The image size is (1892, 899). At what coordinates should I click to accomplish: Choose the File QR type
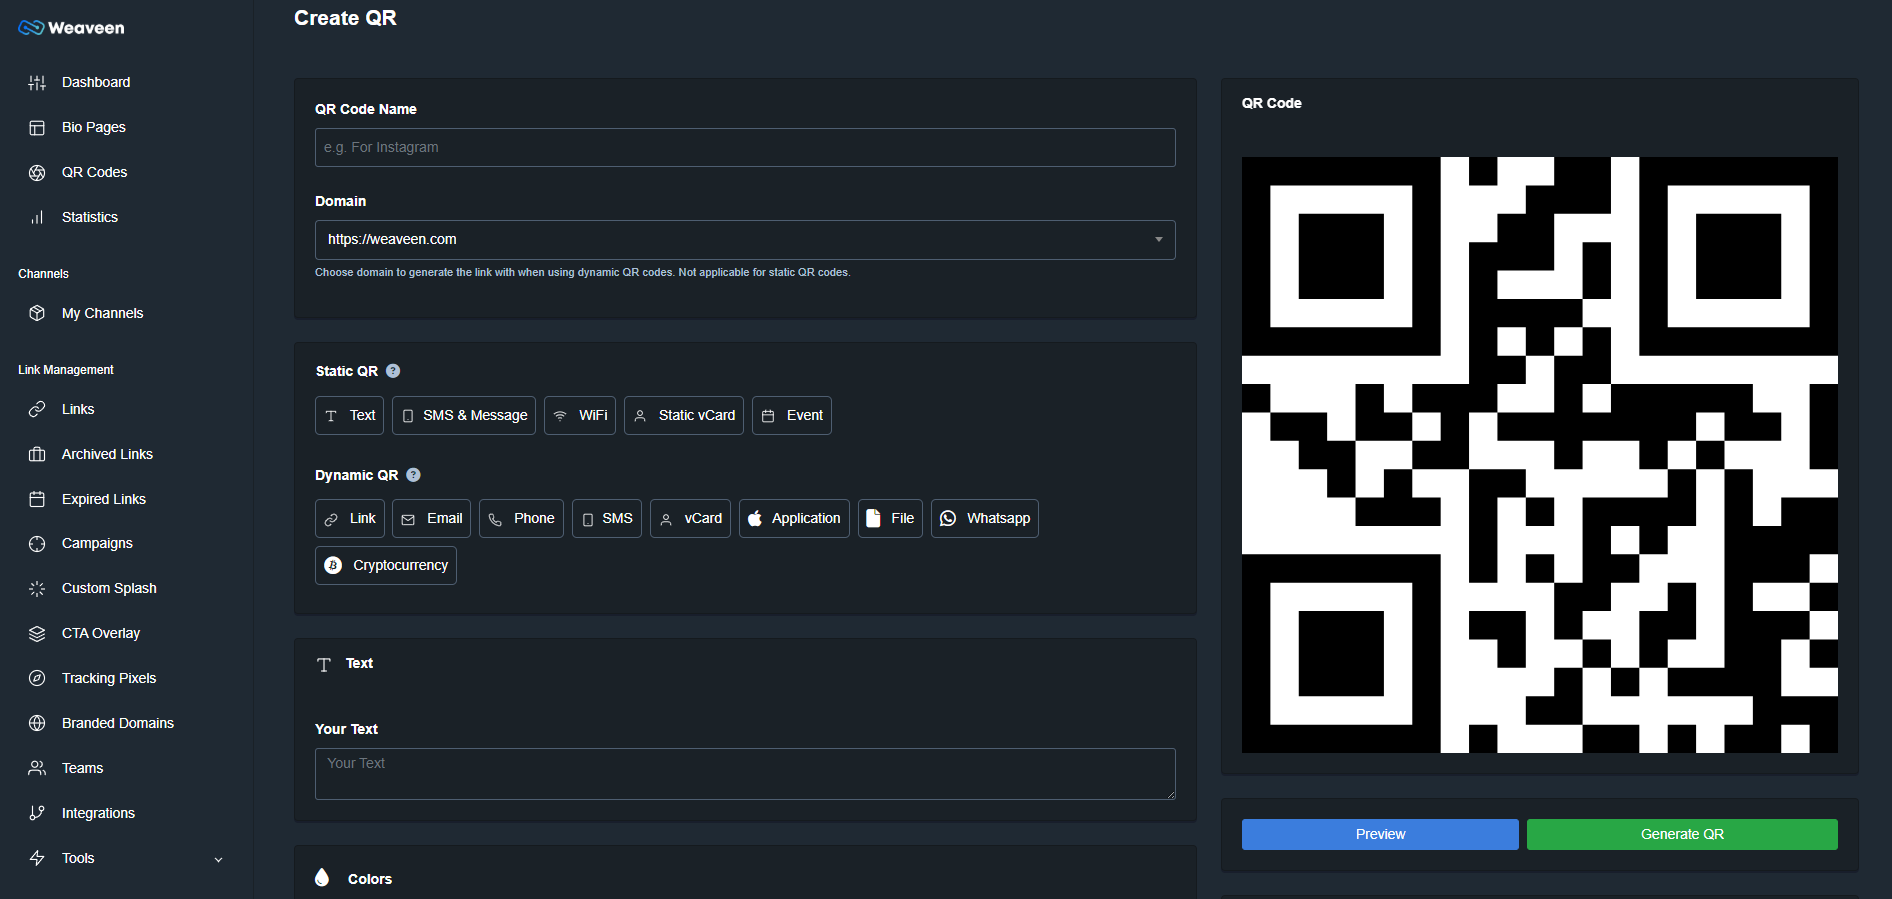tap(890, 519)
